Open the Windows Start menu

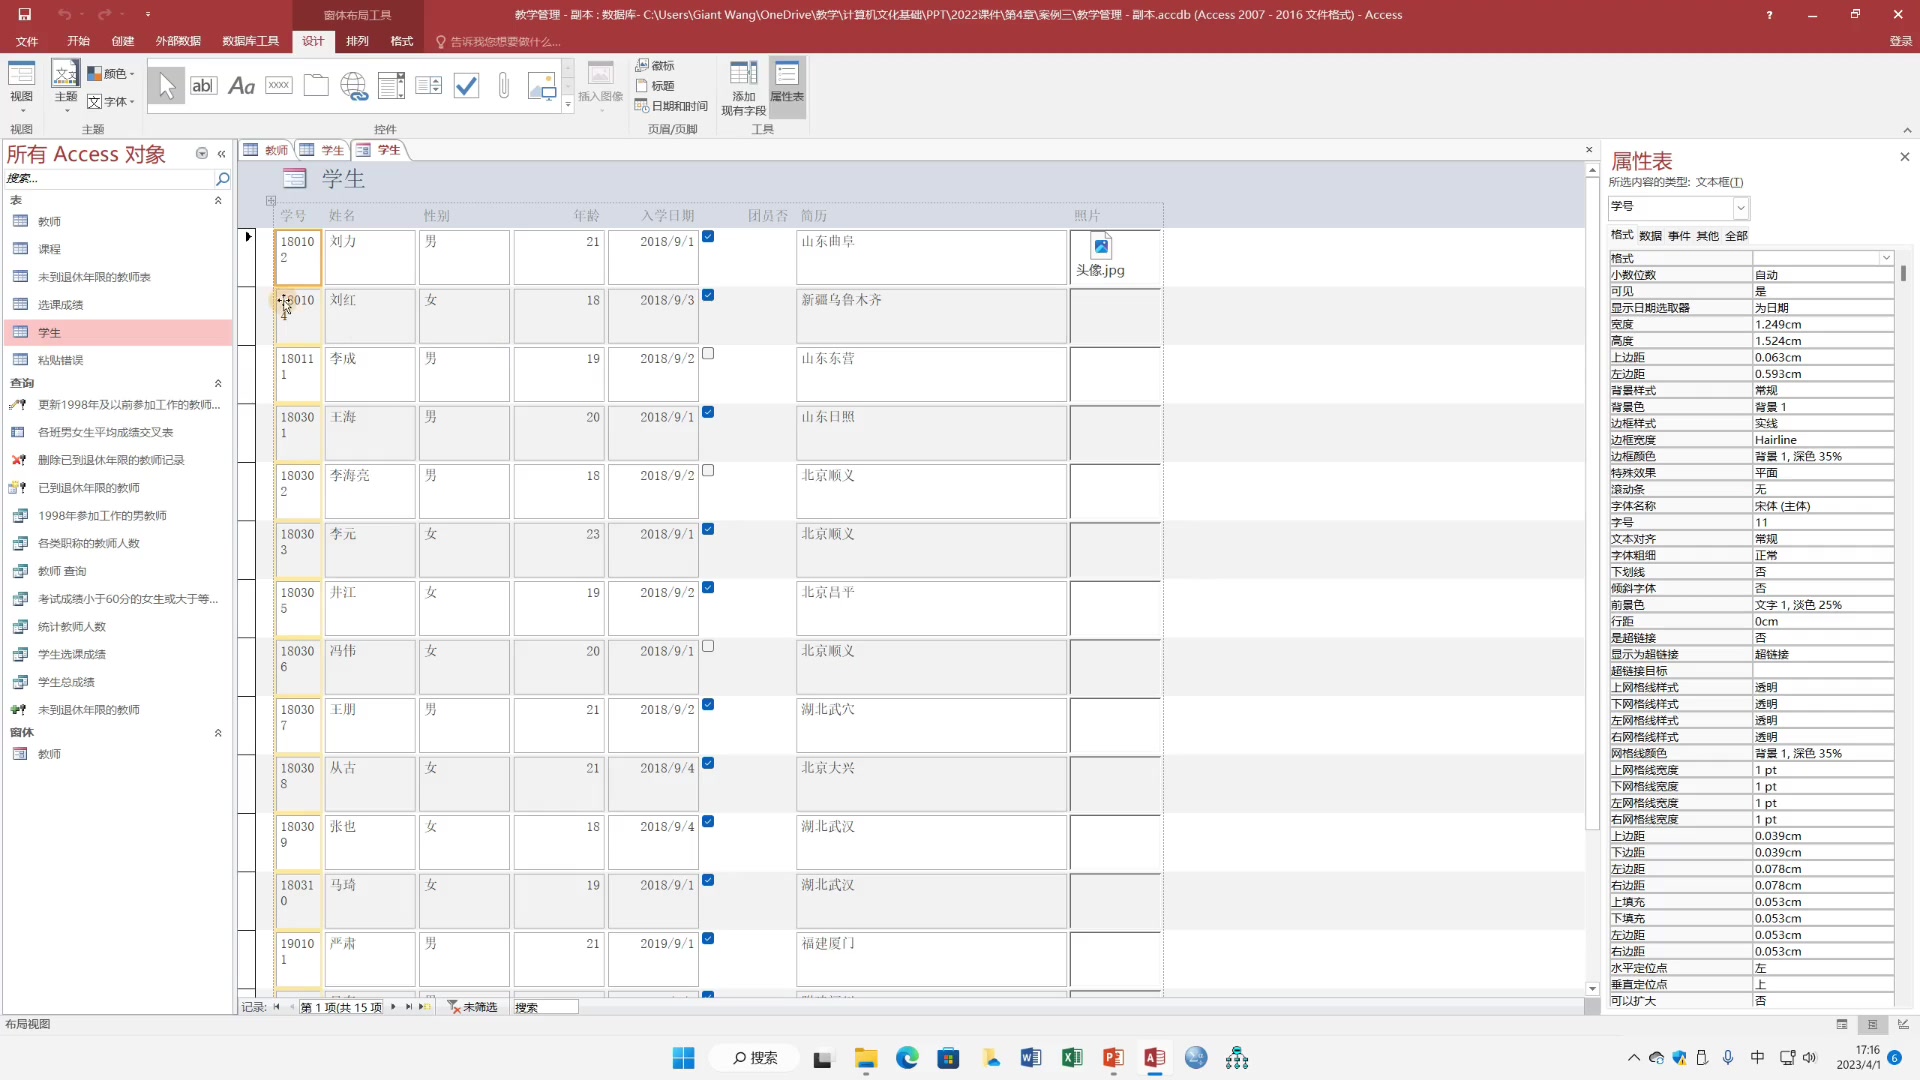click(683, 1058)
